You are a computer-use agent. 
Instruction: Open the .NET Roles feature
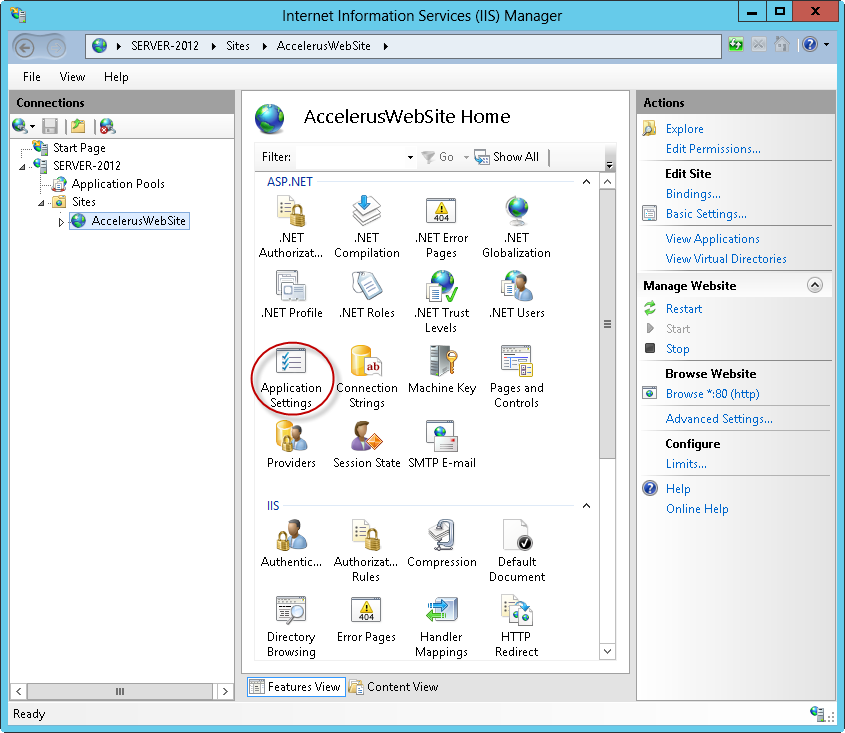366,295
